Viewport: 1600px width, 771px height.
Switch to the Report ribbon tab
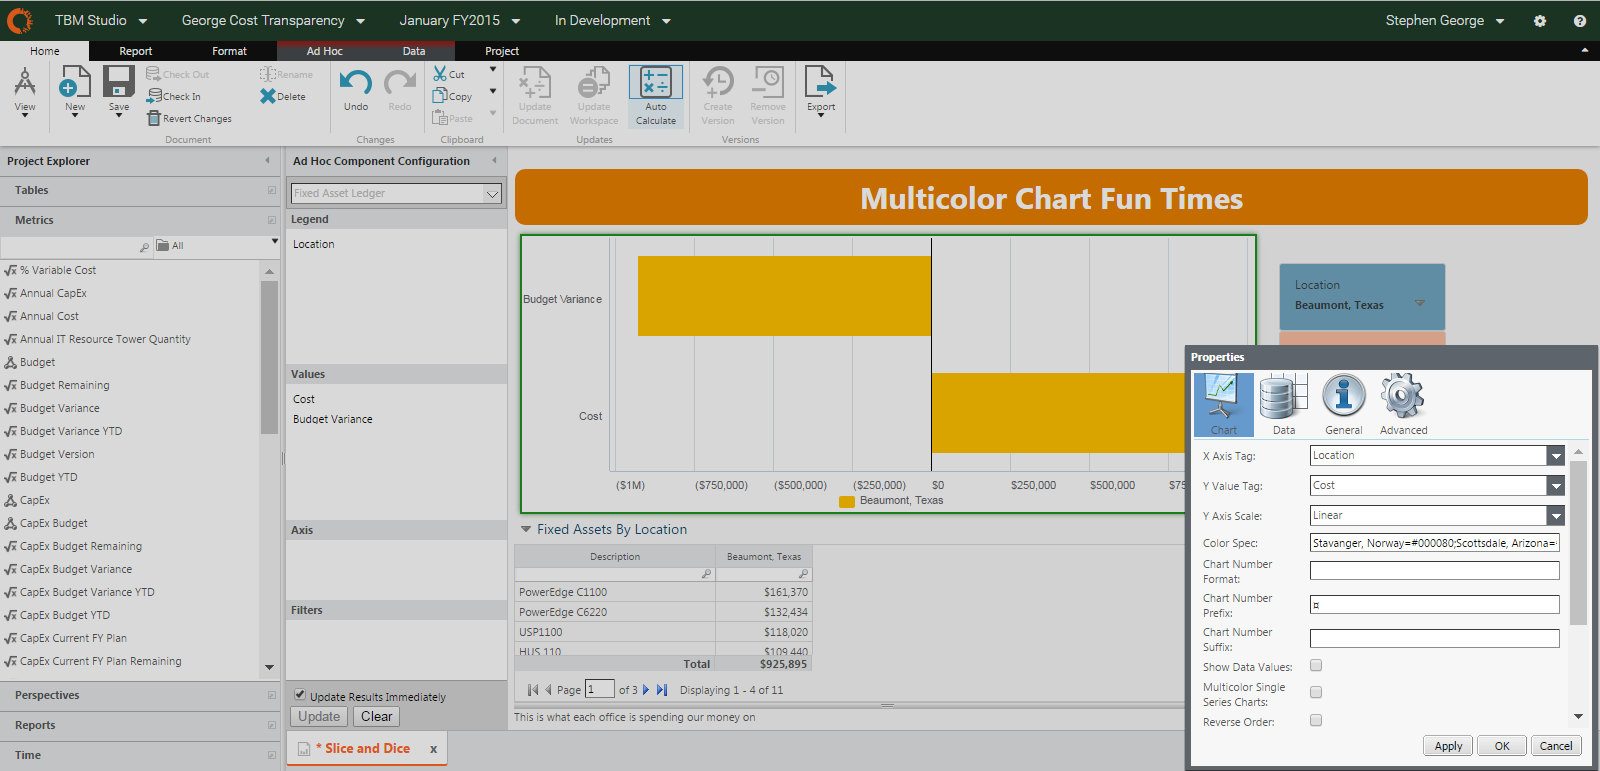click(136, 51)
